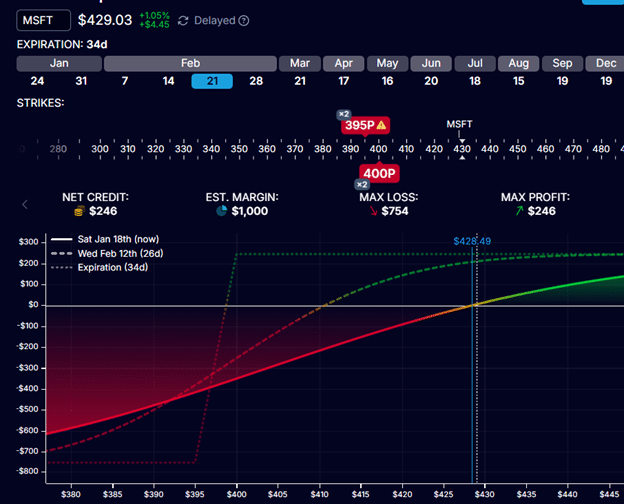Click the +1.05% change value
Image resolution: width=624 pixels, height=504 pixels.
click(154, 16)
